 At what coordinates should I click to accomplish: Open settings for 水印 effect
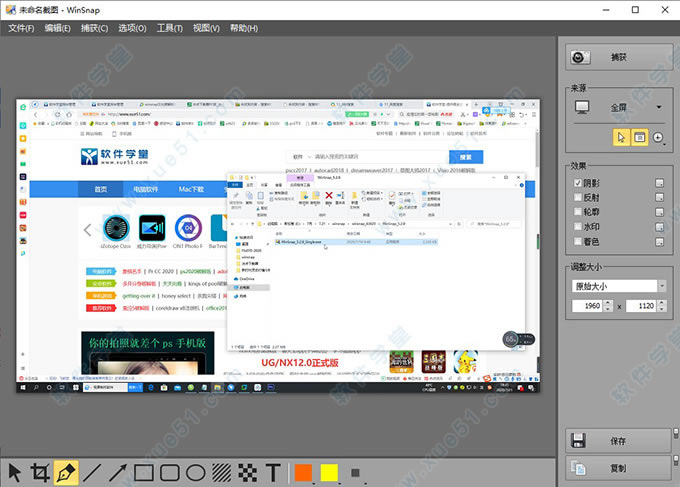pyautogui.click(x=659, y=227)
